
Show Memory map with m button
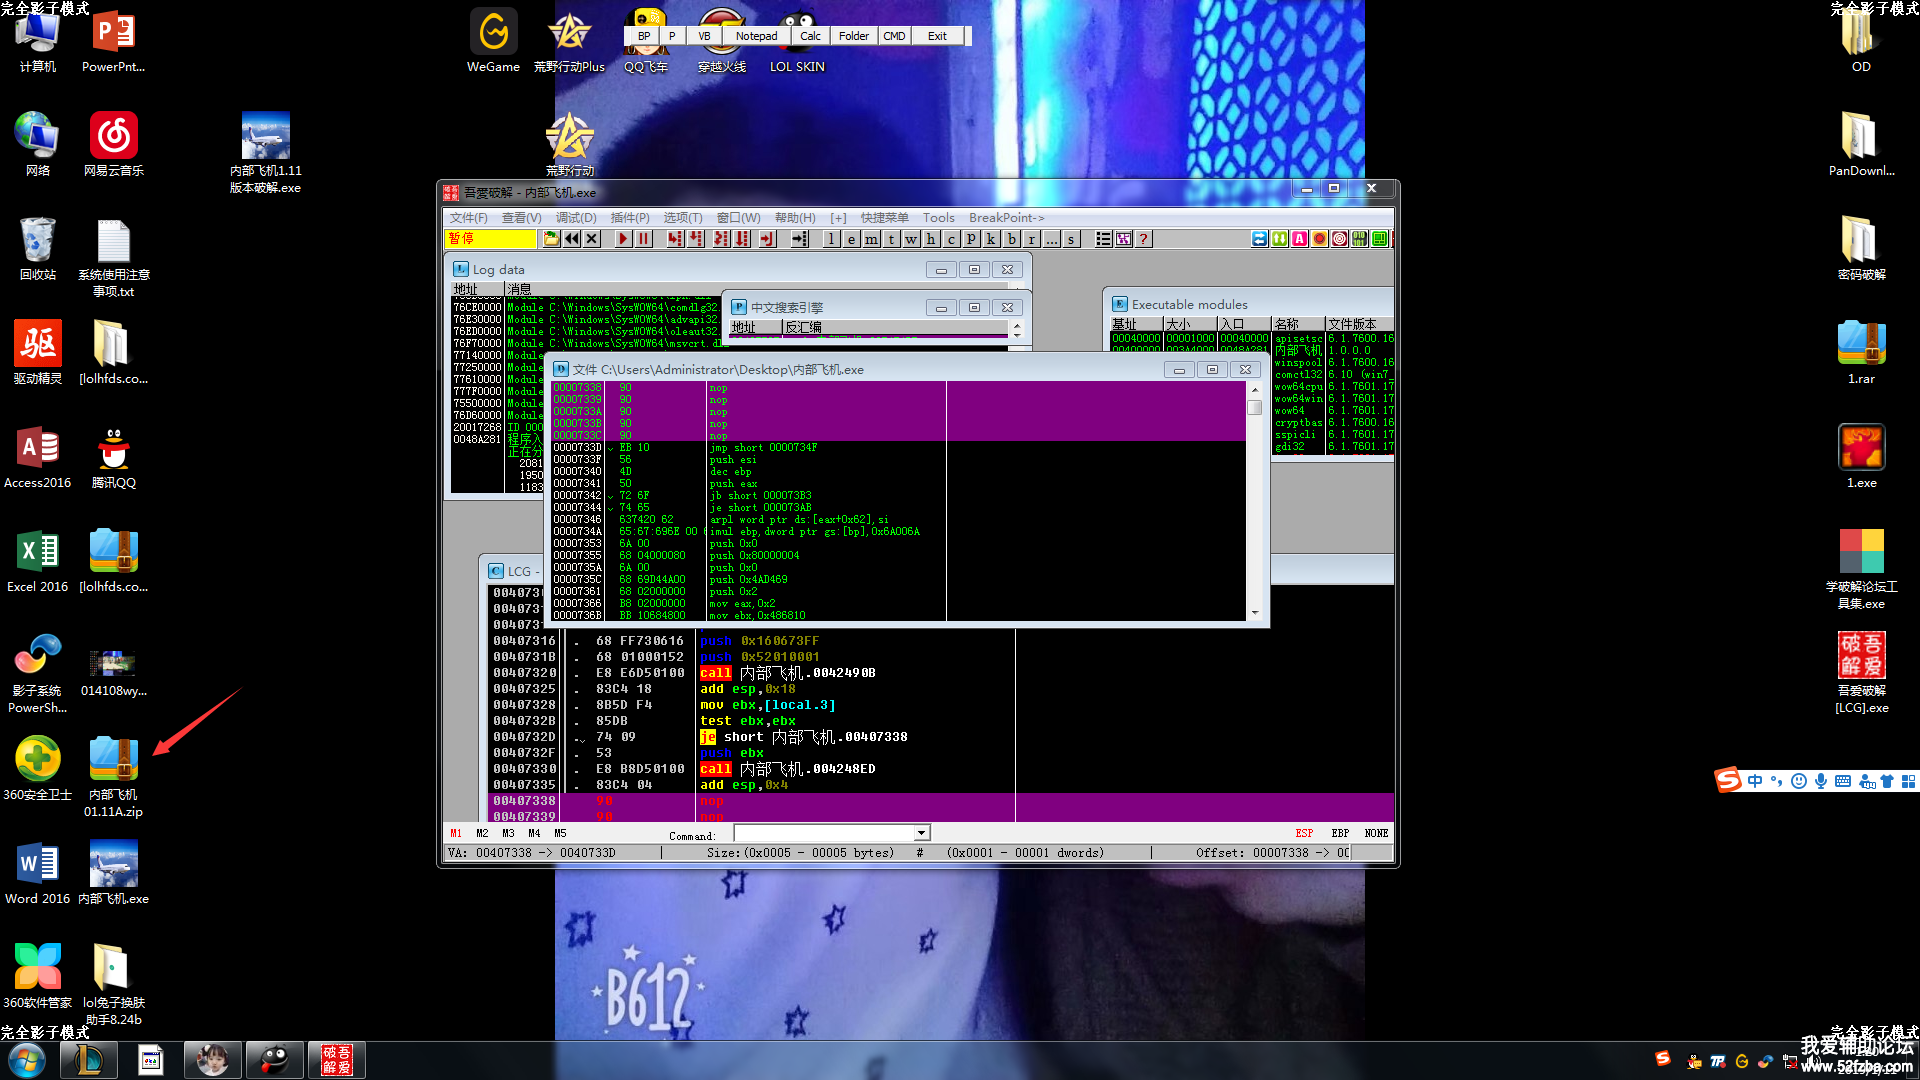(871, 239)
